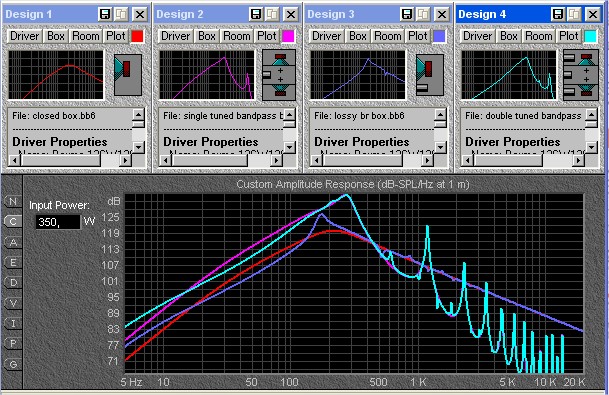Image resolution: width=609 pixels, height=395 pixels.
Task: Click the Input Power field showing 350
Action: pos(58,222)
